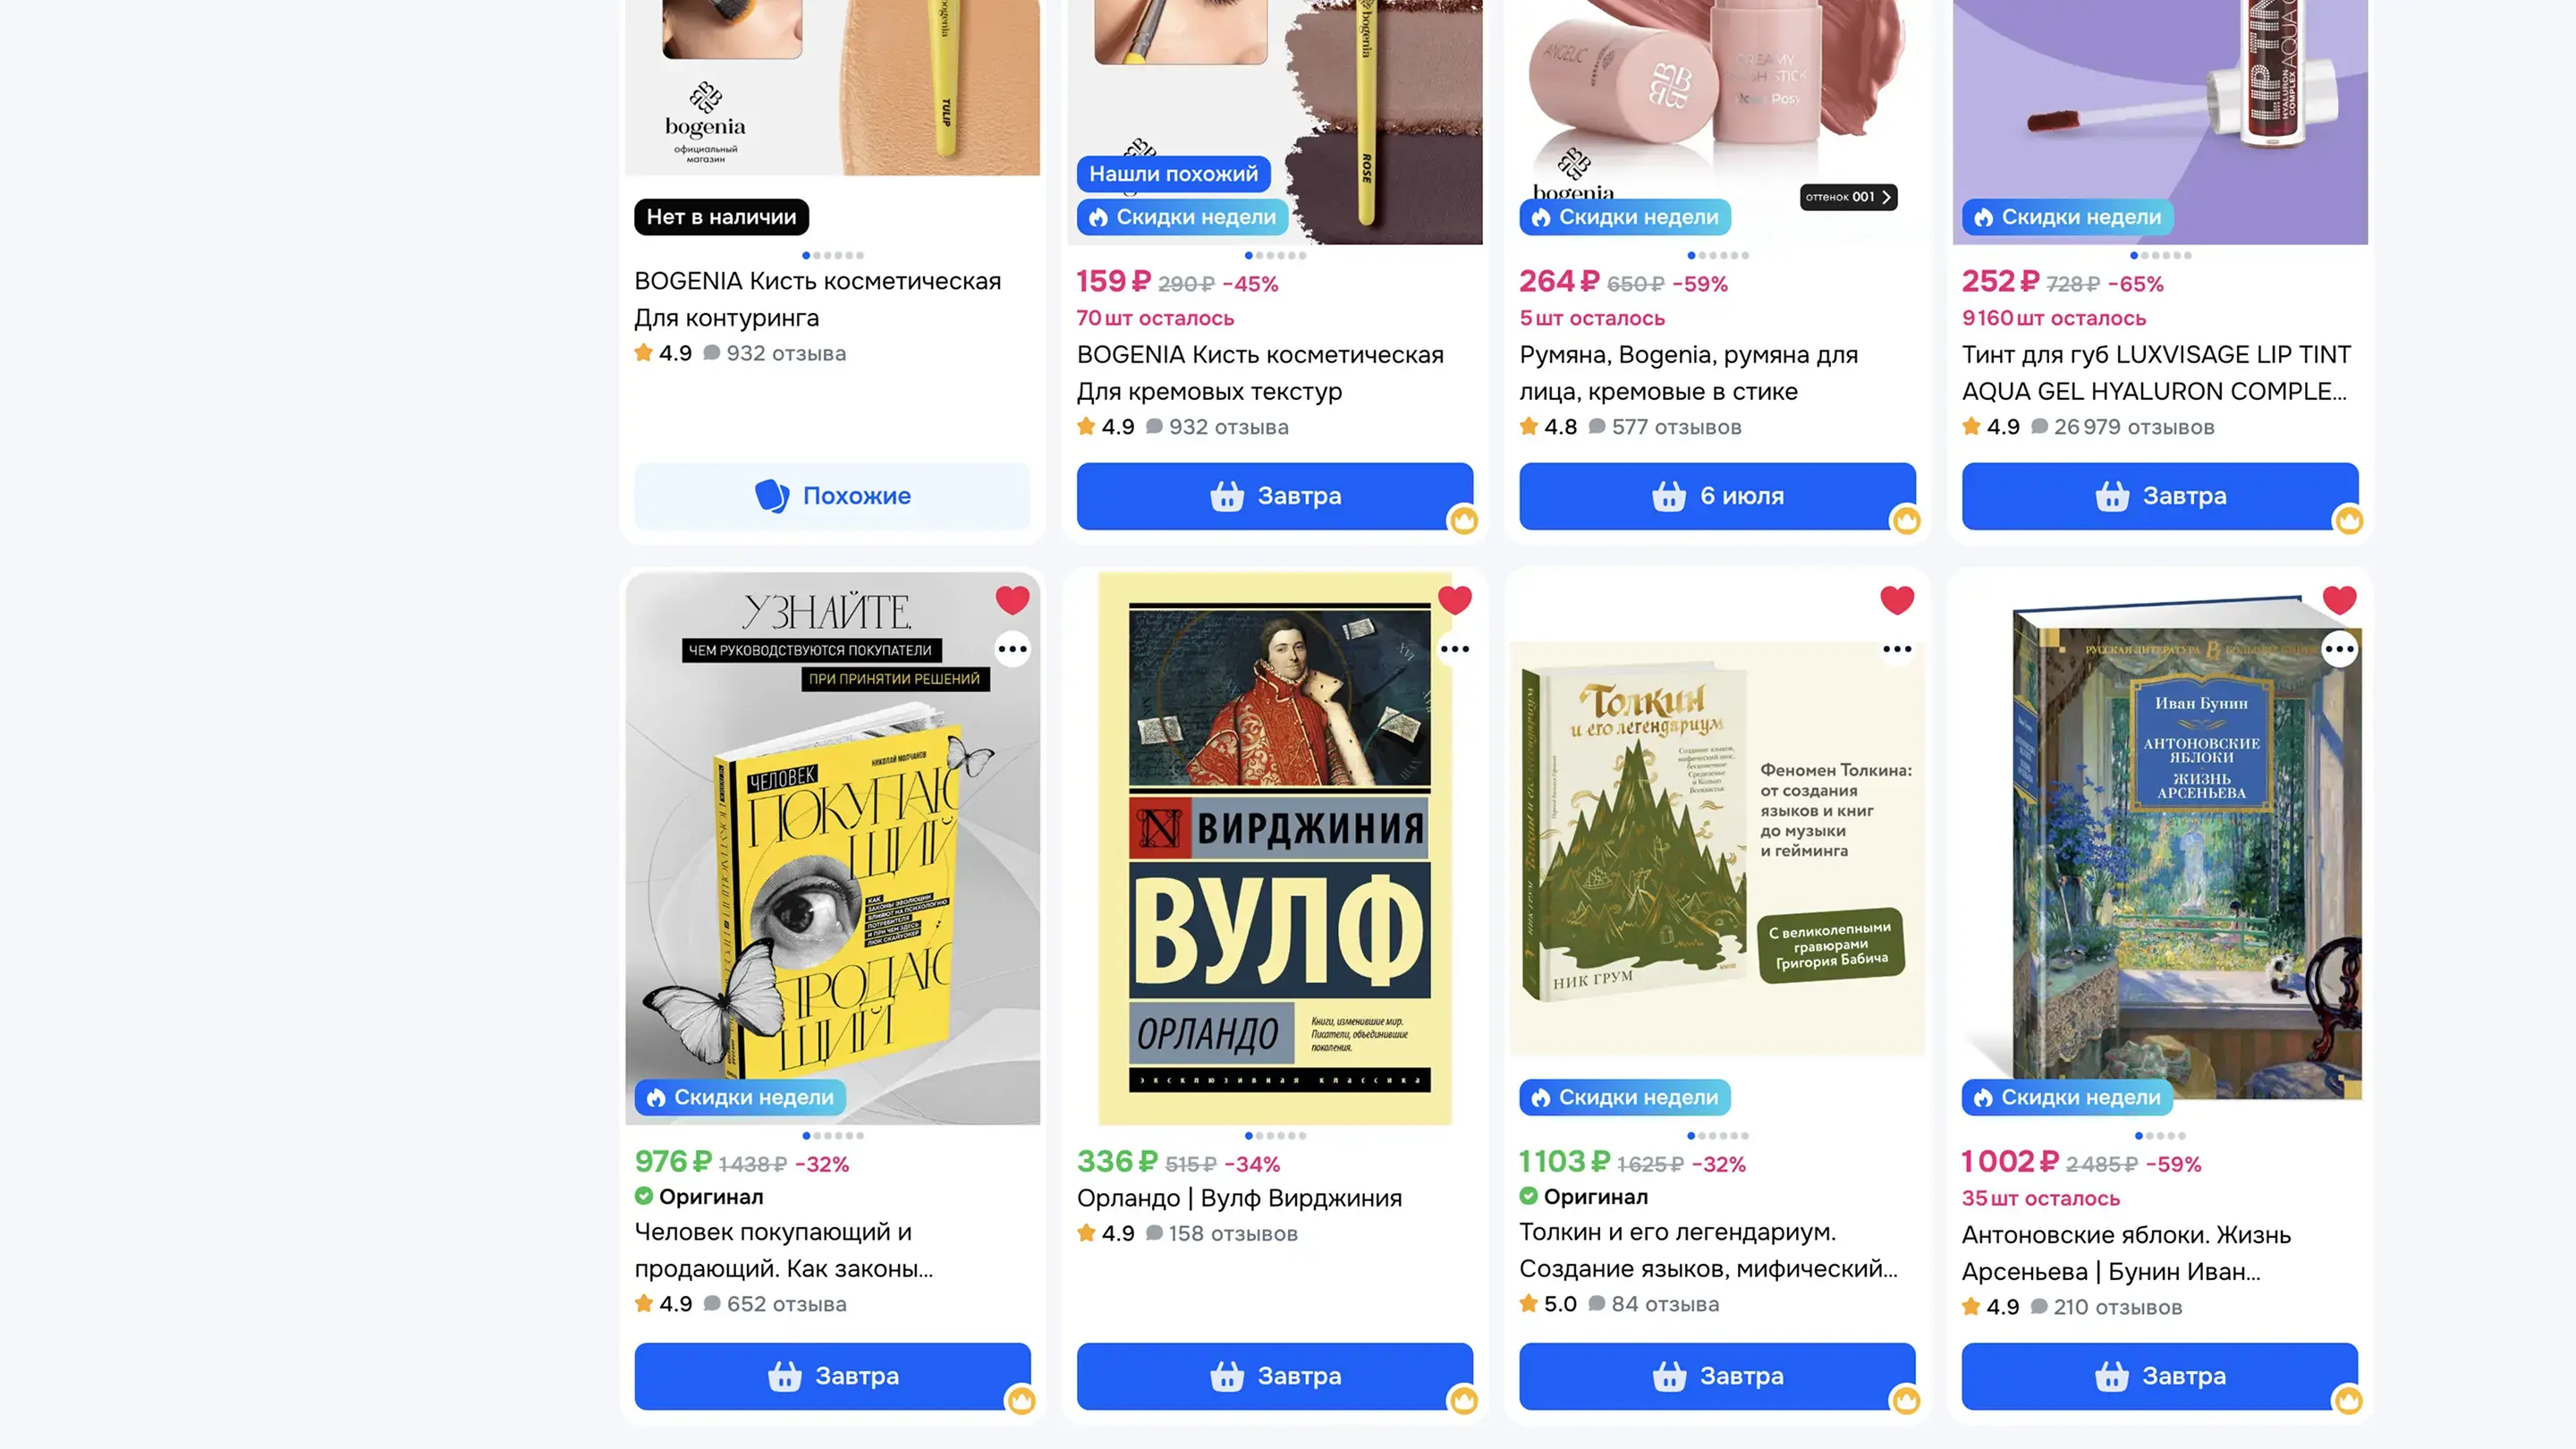Toggle heart on Bunin Antonovskie yabloki book
This screenshot has width=2576, height=1449.
coord(2339,600)
